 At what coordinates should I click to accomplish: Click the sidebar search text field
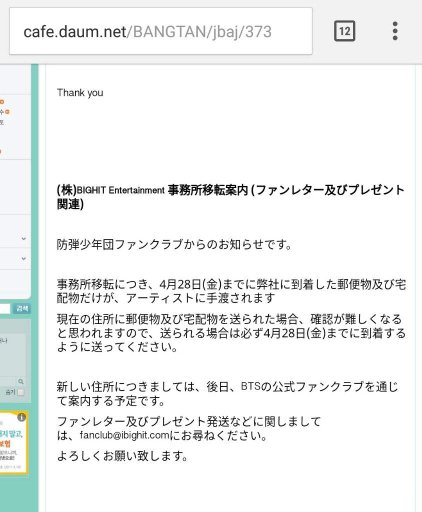point(5,308)
